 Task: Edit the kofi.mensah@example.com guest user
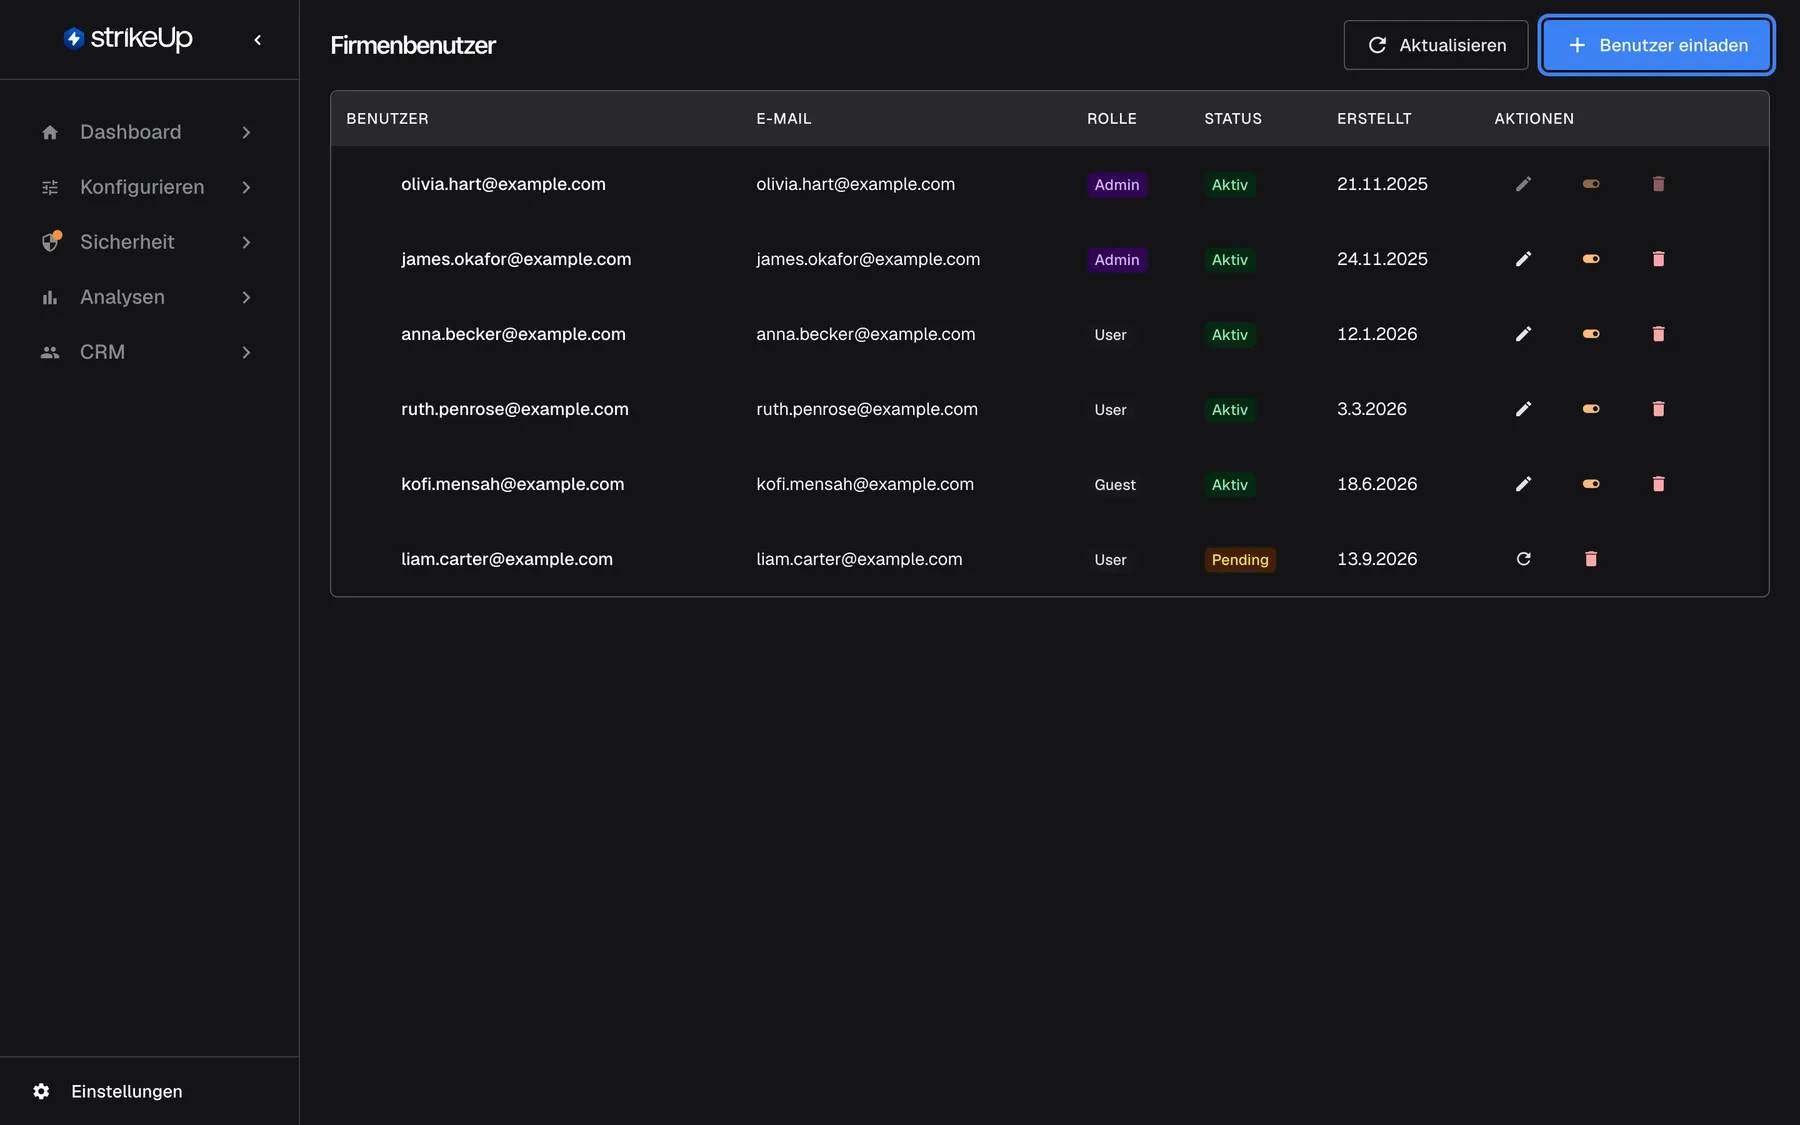tap(1523, 484)
